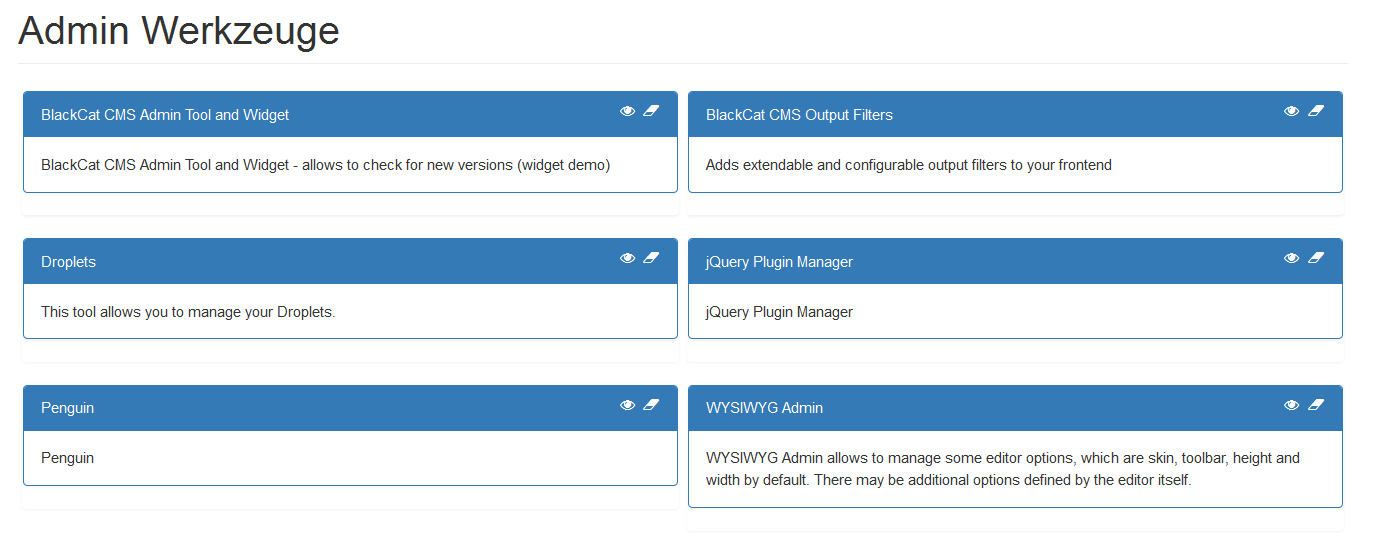Toggle eye icon on jQuery Plugin Manager panel
The height and width of the screenshot is (543, 1375).
(x=1292, y=258)
